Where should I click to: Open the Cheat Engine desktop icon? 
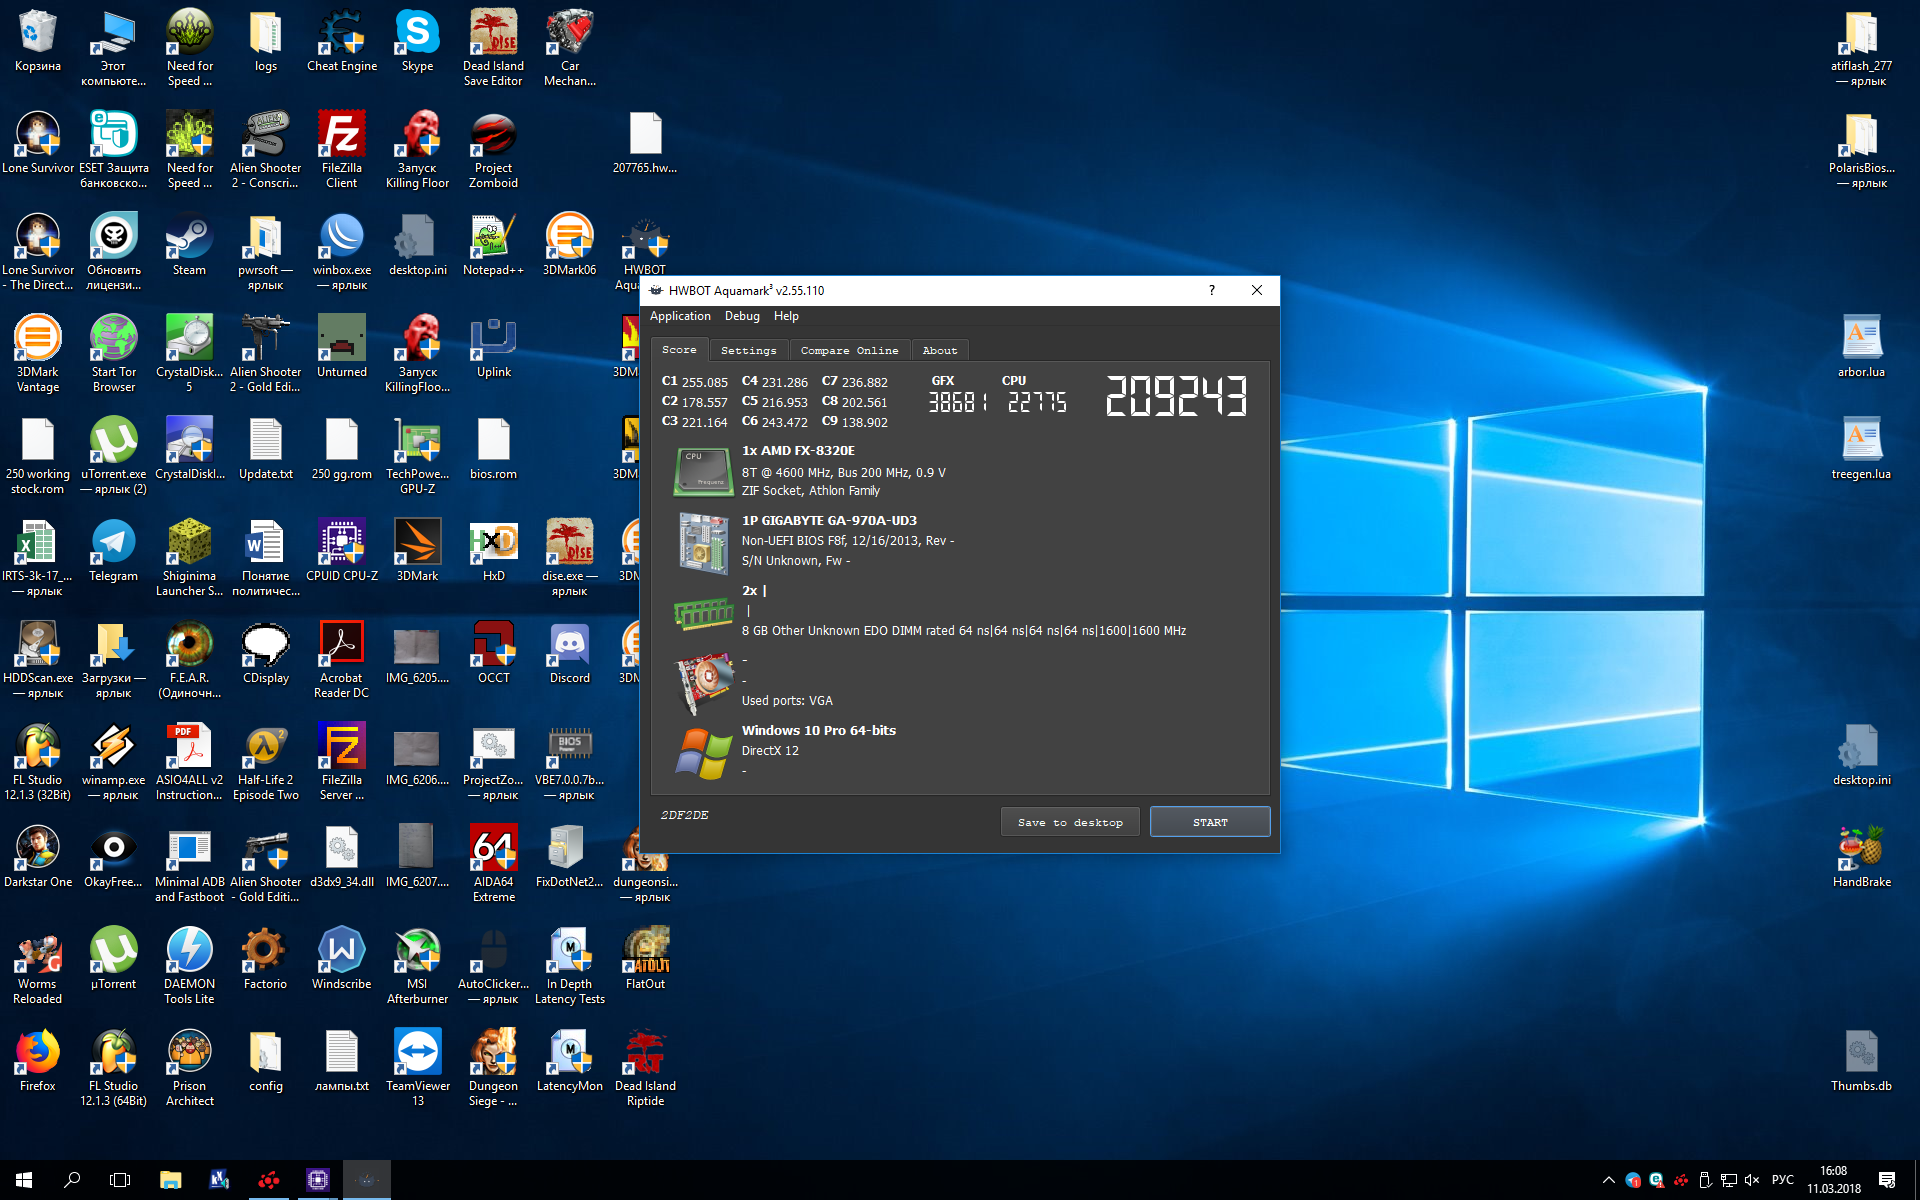pyautogui.click(x=342, y=41)
